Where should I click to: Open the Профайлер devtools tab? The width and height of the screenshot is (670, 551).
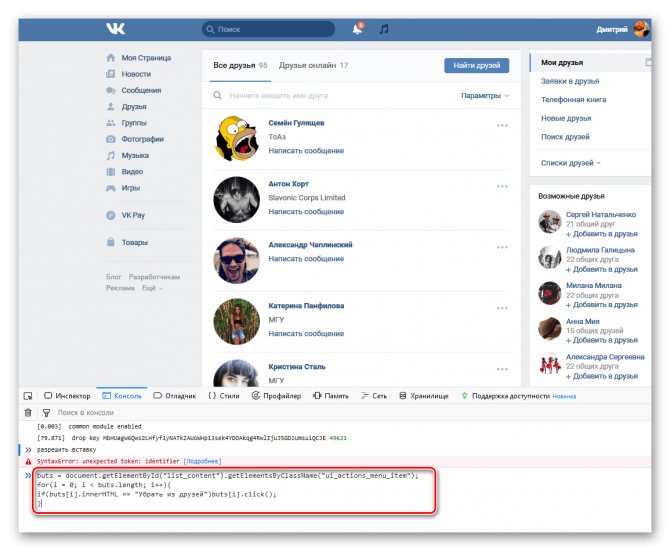(x=276, y=396)
